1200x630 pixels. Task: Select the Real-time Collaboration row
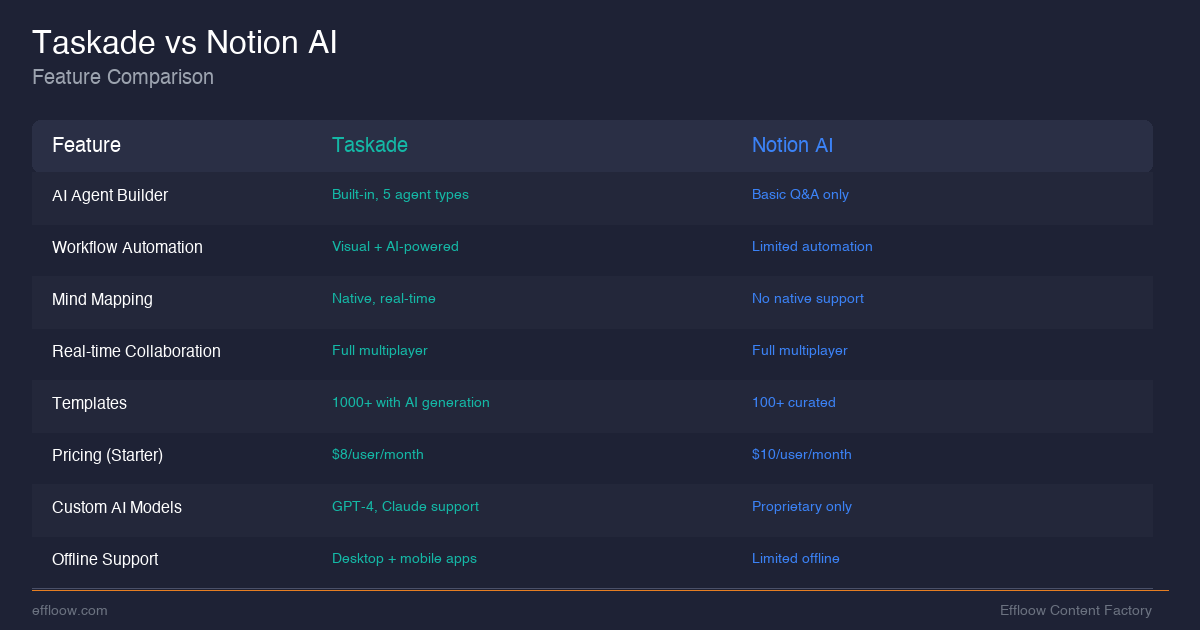click(136, 351)
